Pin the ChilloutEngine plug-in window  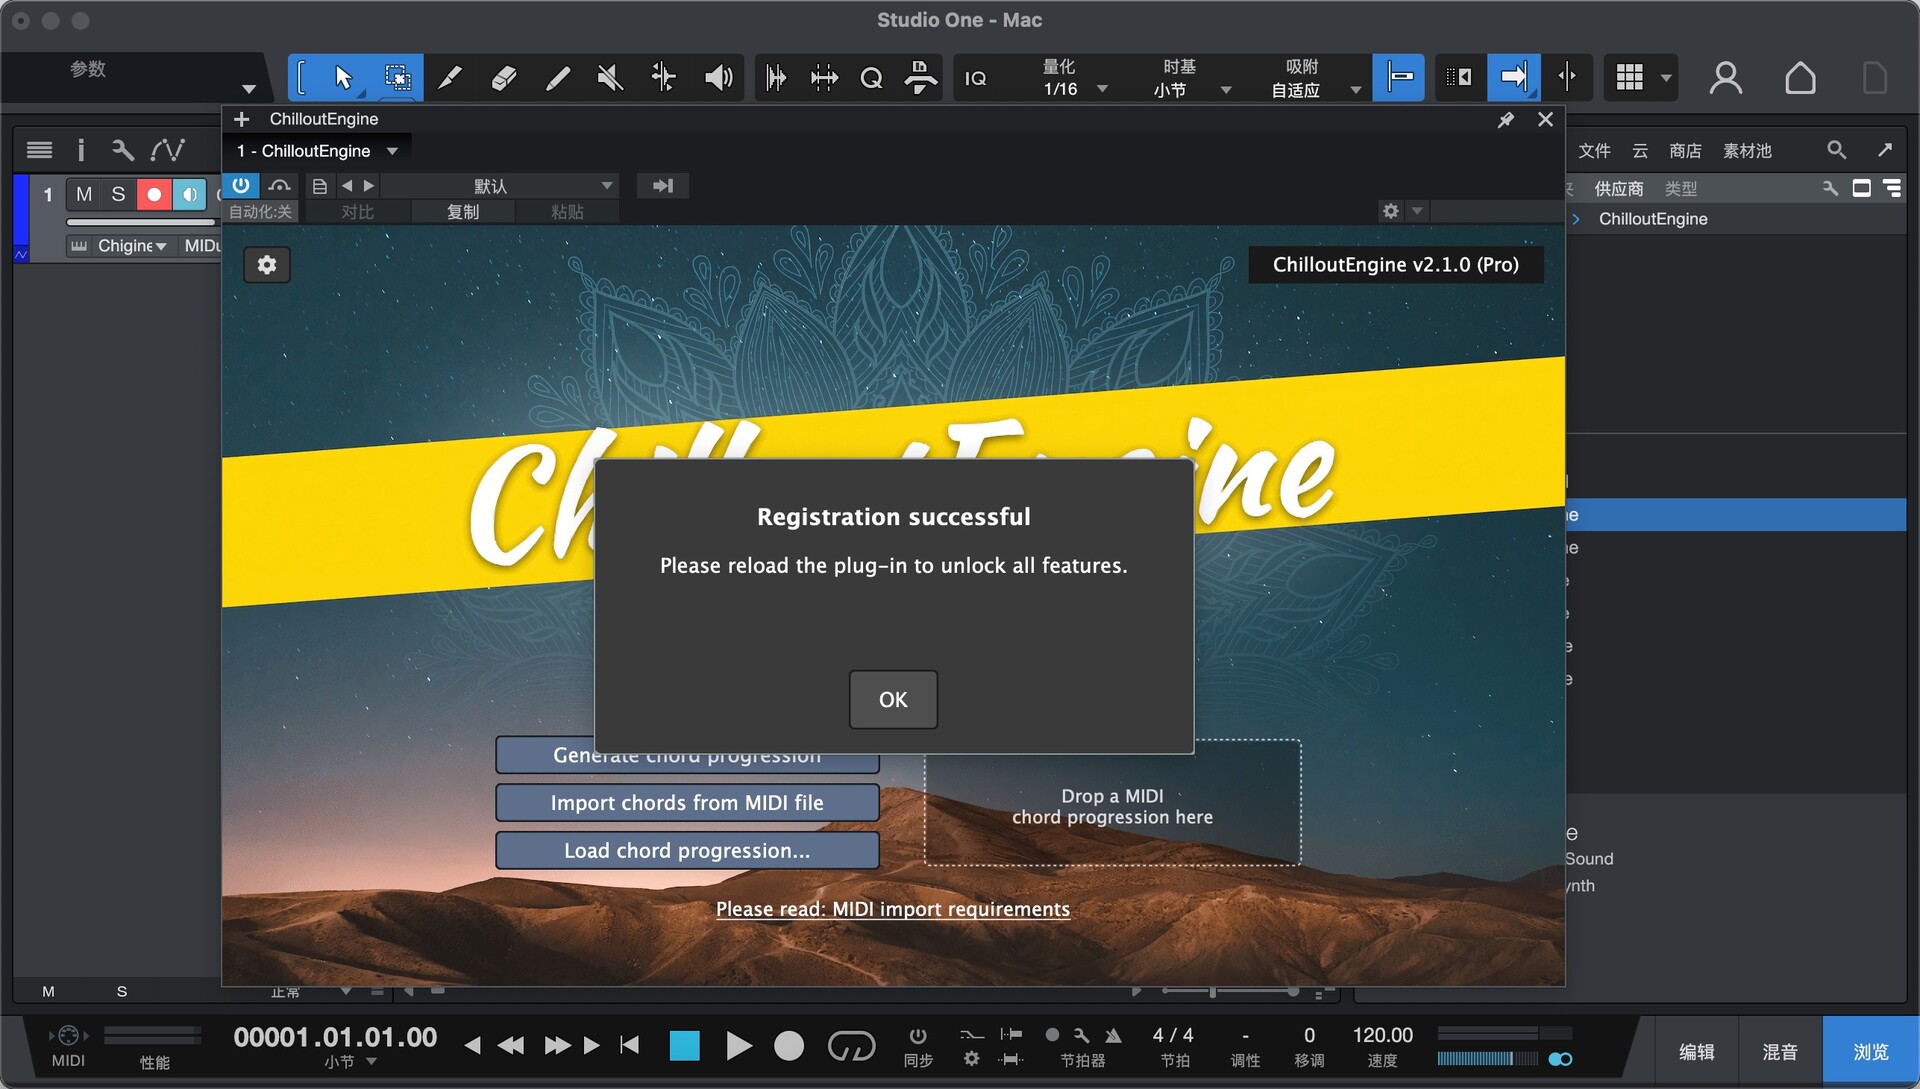[1505, 120]
